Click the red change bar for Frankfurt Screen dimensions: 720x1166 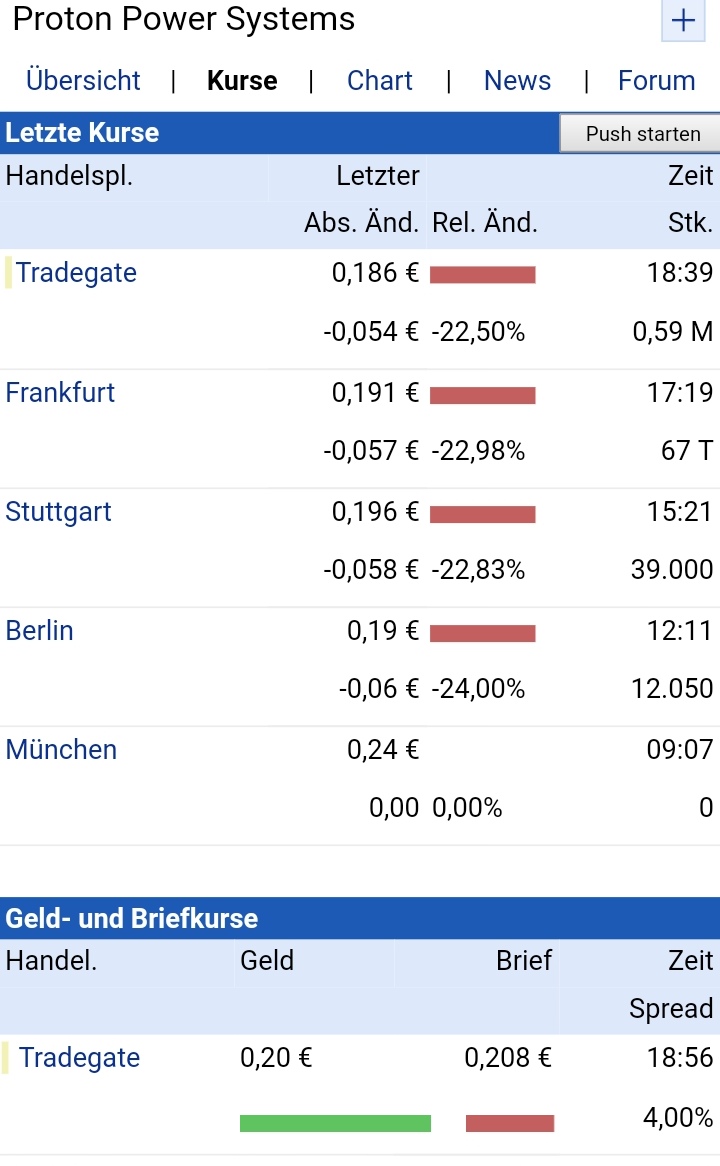coord(483,395)
